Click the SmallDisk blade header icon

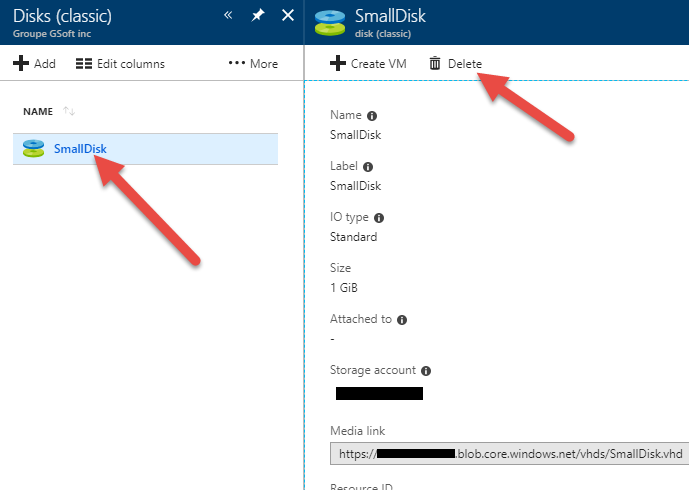coord(330,23)
